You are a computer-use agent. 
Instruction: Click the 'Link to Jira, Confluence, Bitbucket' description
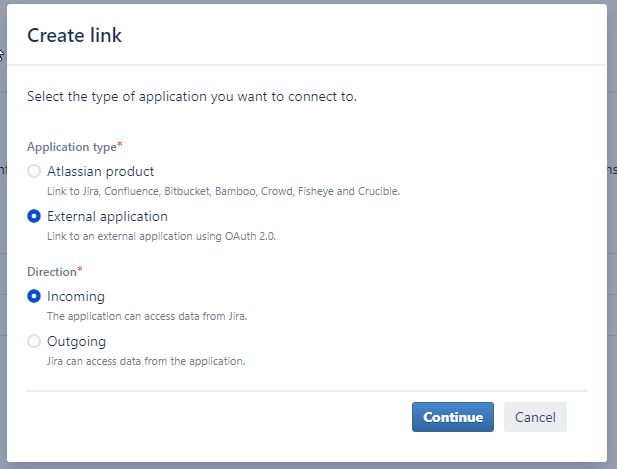pos(223,191)
